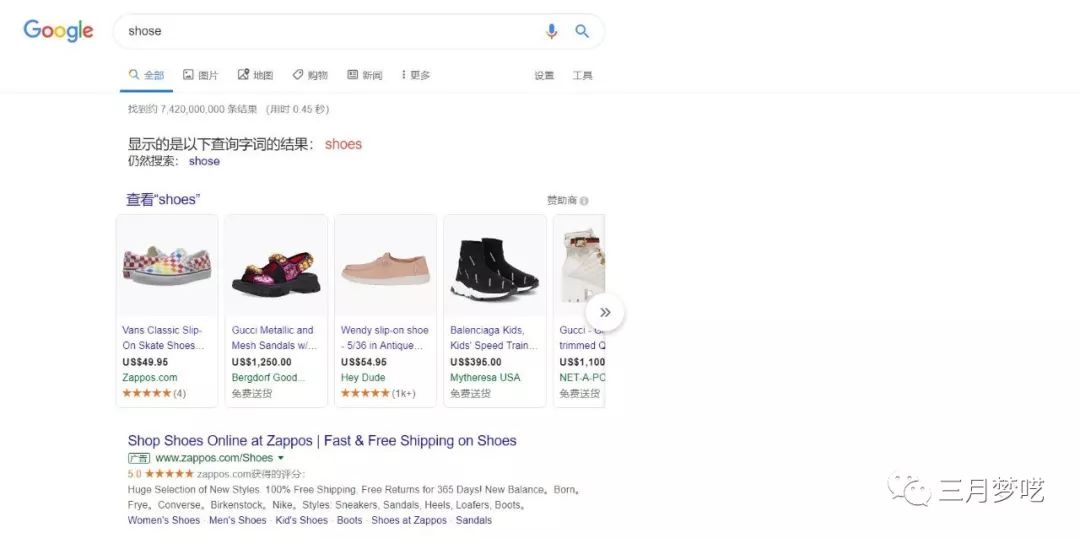
Task: Click the corrected "shoes" suggestion link
Action: click(343, 144)
